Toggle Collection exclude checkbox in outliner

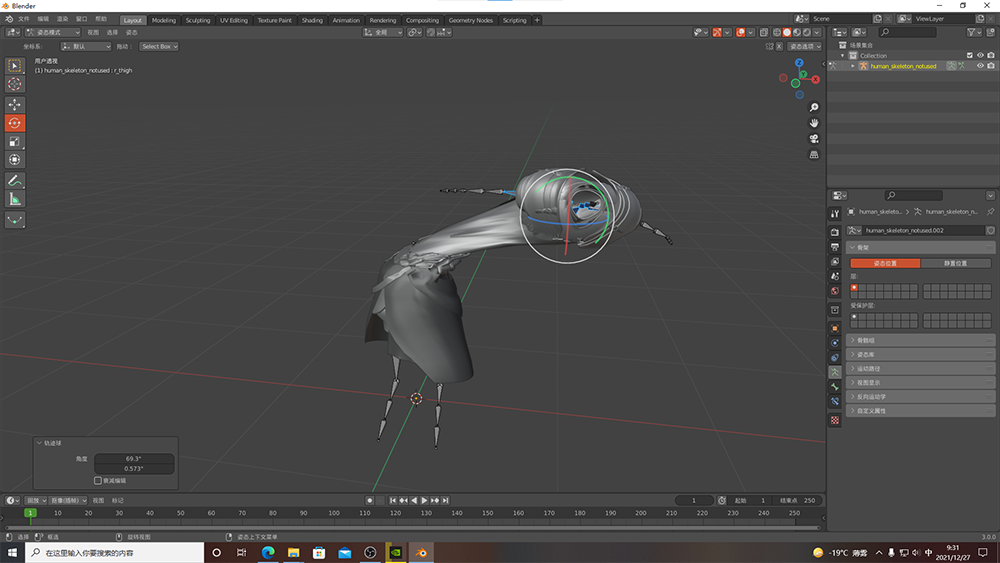click(970, 55)
